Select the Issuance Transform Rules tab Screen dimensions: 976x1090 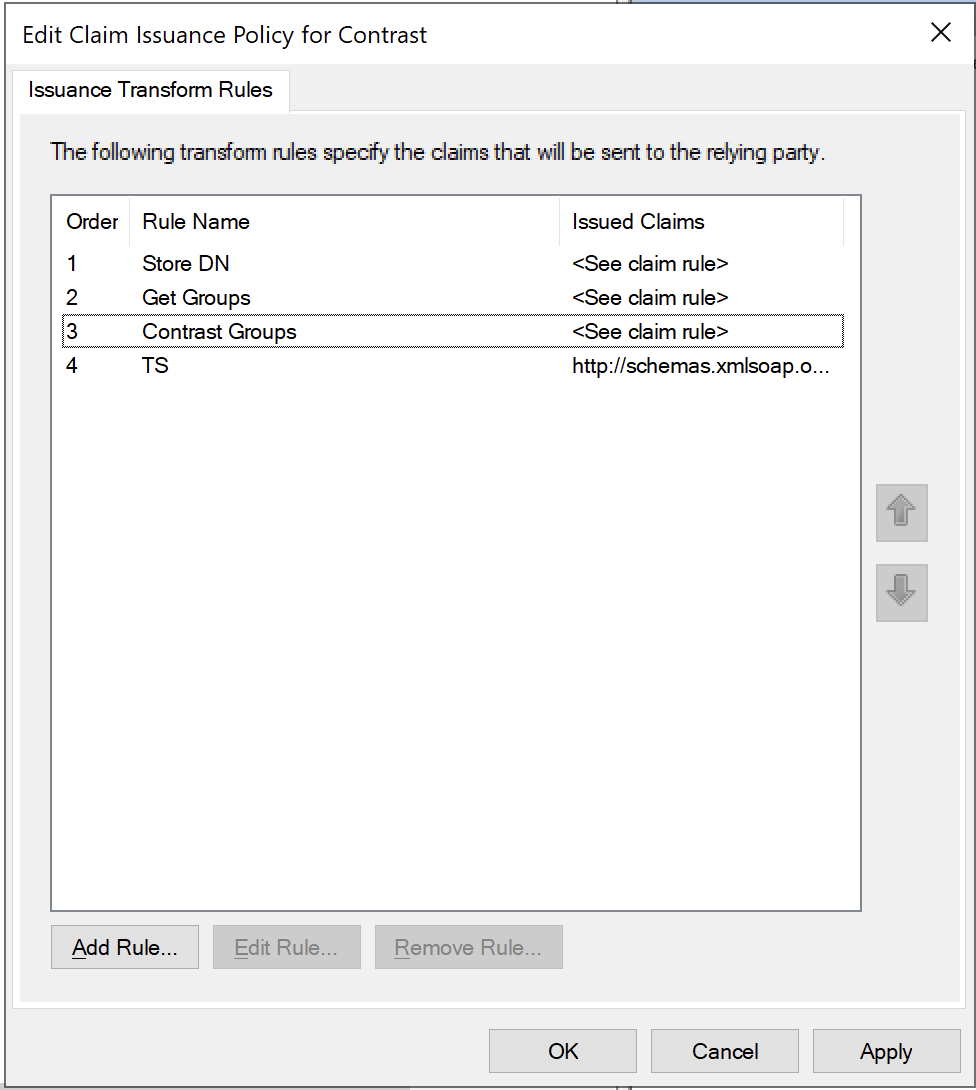click(x=150, y=90)
